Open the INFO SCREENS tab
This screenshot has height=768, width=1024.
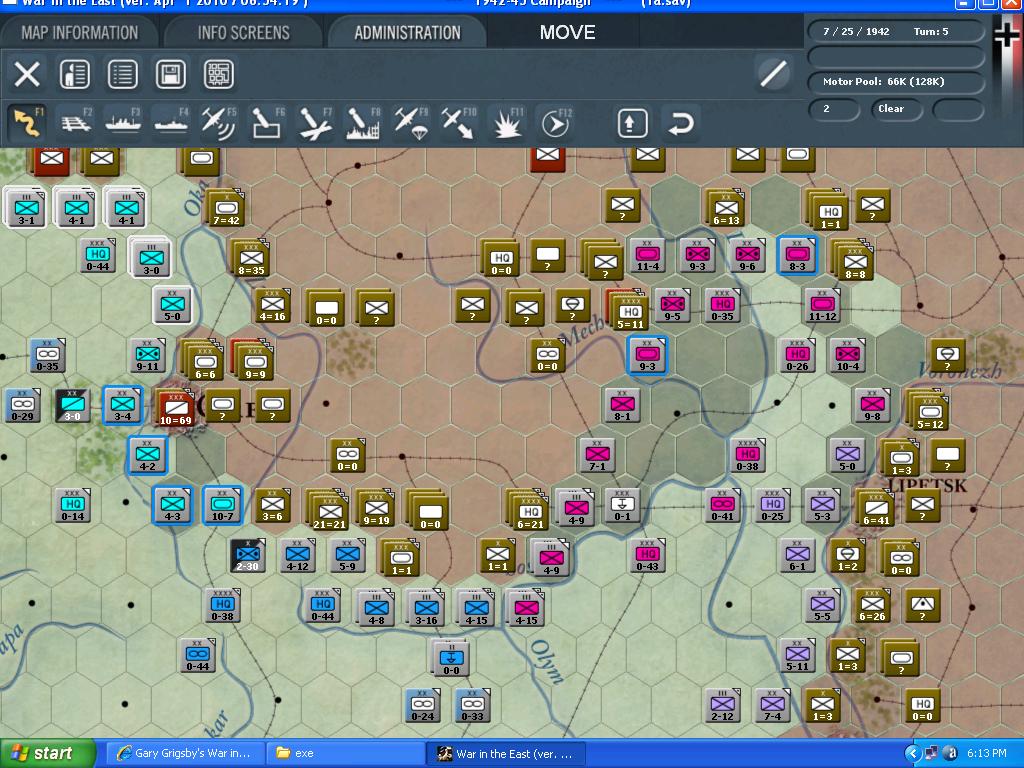click(x=244, y=33)
